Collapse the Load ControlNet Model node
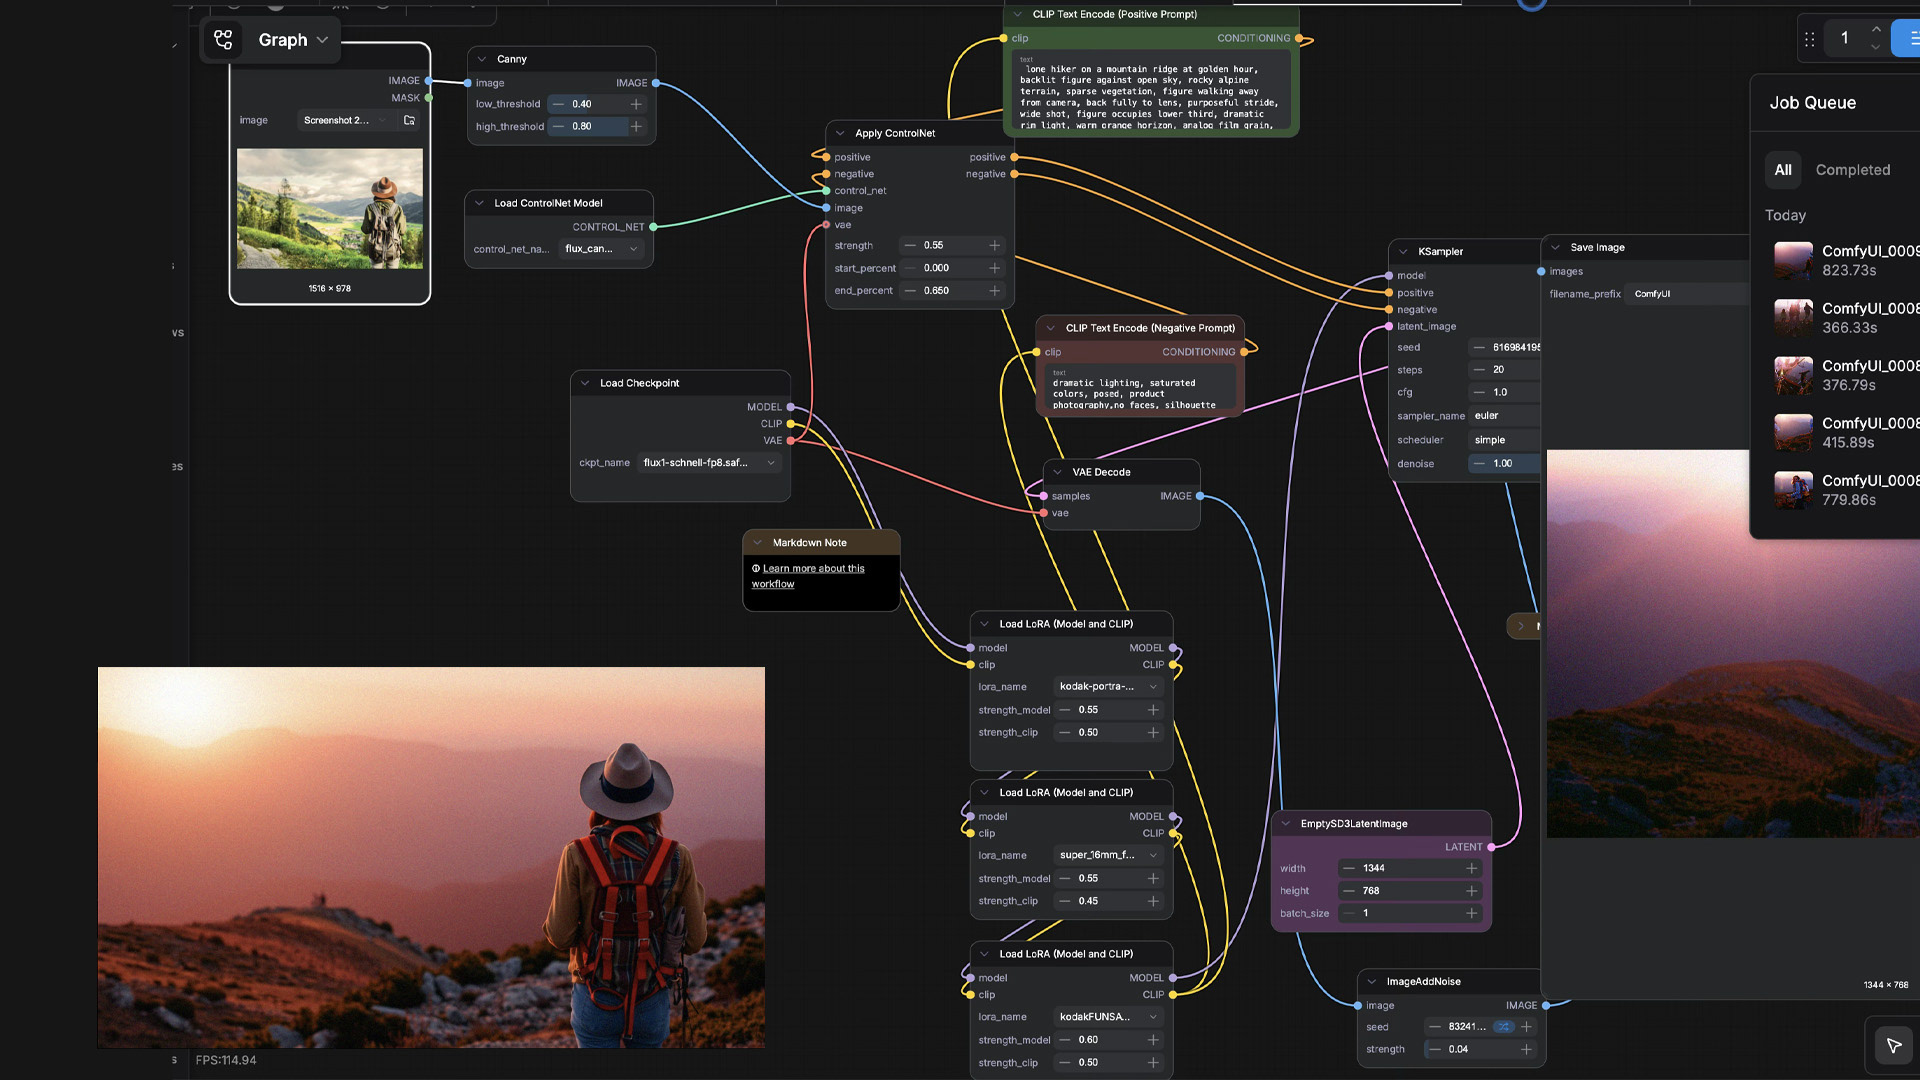 (479, 203)
